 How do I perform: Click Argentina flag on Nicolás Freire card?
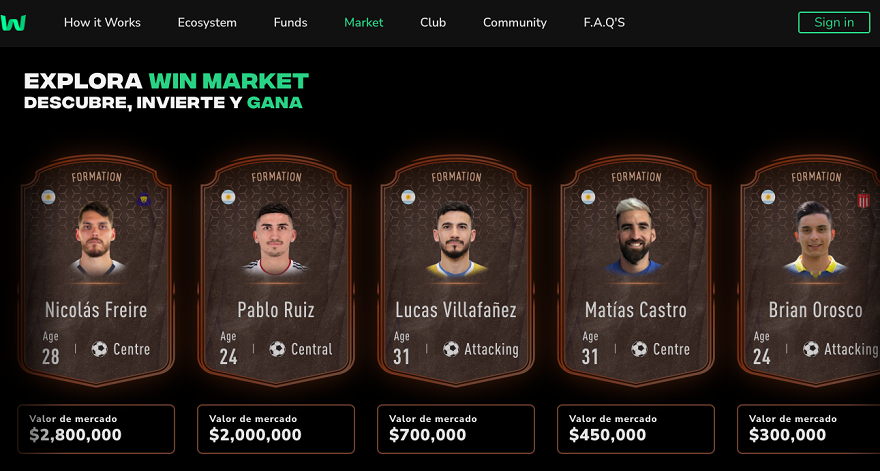[x=48, y=197]
